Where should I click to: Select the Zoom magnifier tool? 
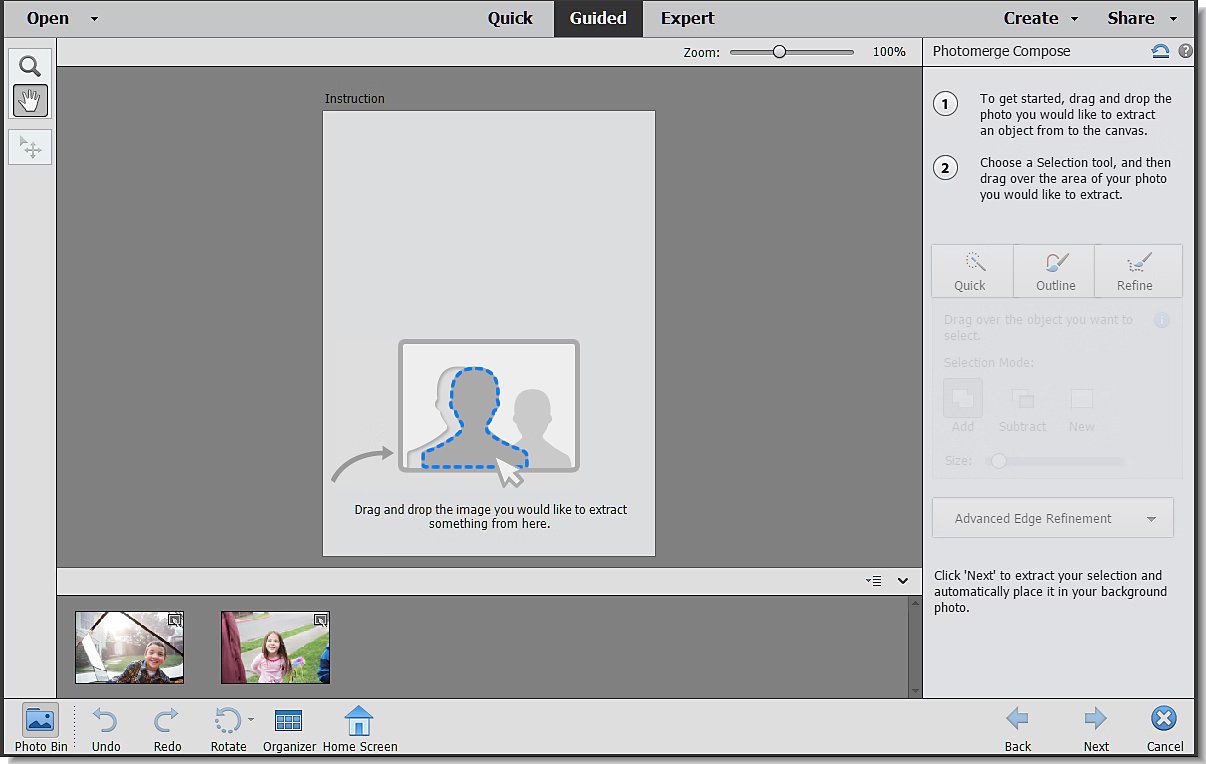point(30,67)
